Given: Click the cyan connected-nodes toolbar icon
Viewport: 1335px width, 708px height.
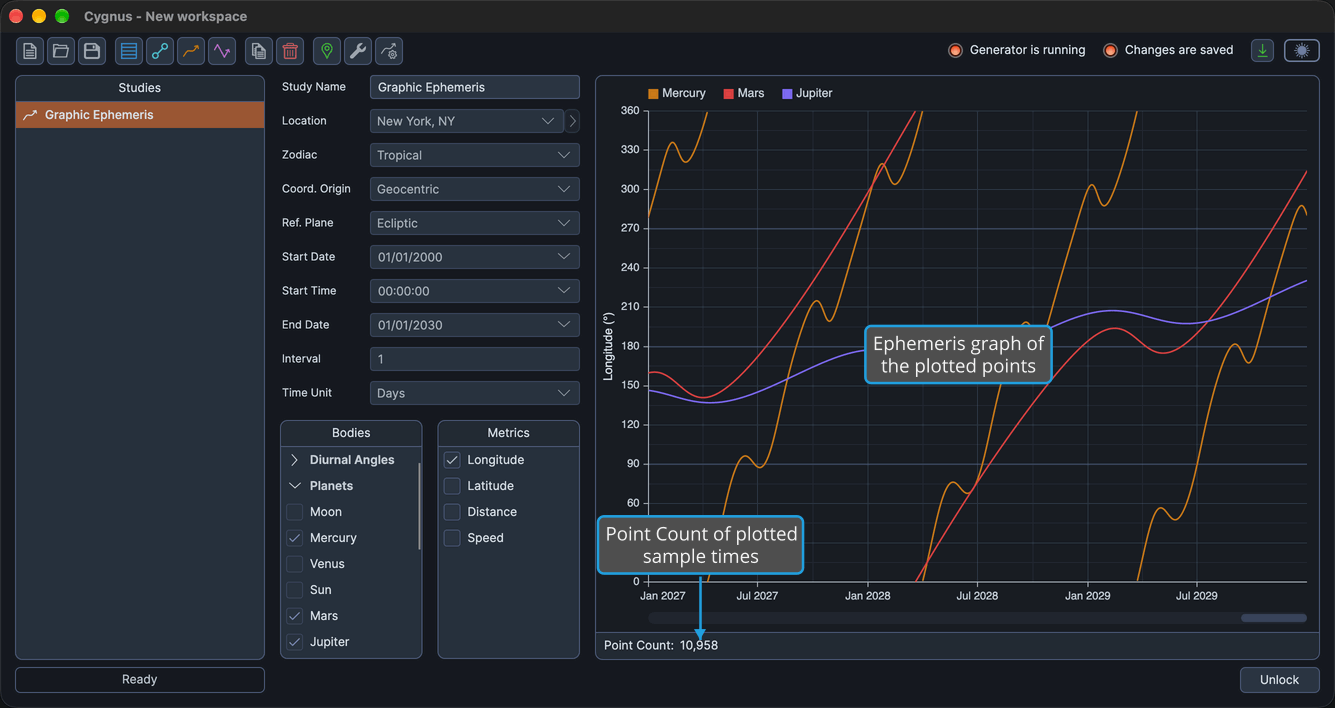Looking at the screenshot, I should point(160,51).
